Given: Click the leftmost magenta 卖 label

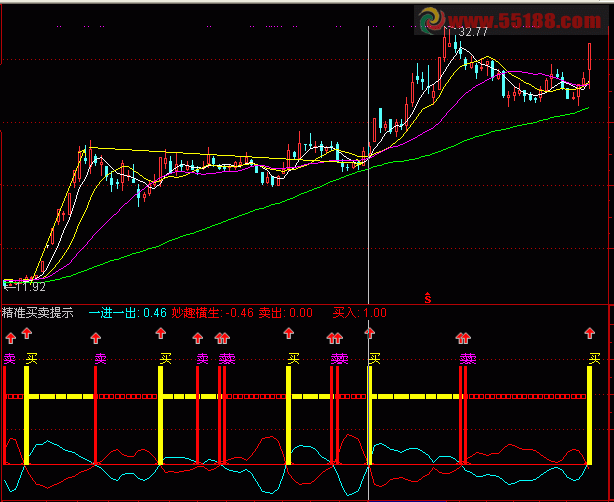Looking at the screenshot, I should coord(10,358).
